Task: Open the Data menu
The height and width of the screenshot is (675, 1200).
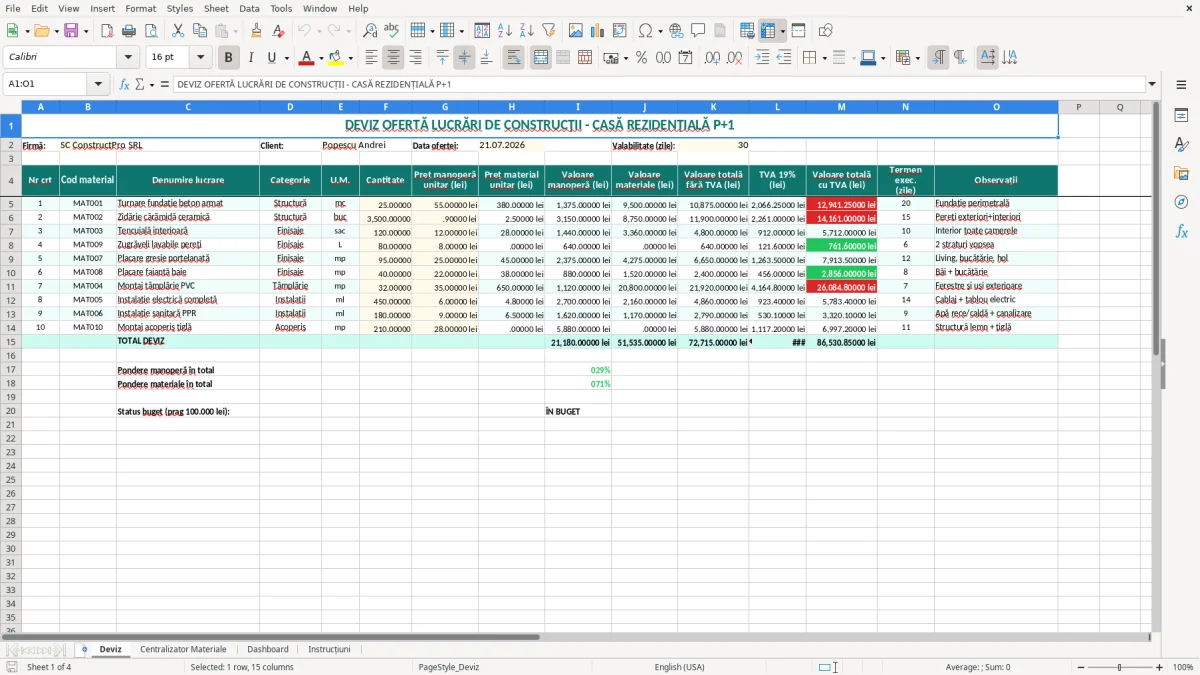Action: (249, 8)
